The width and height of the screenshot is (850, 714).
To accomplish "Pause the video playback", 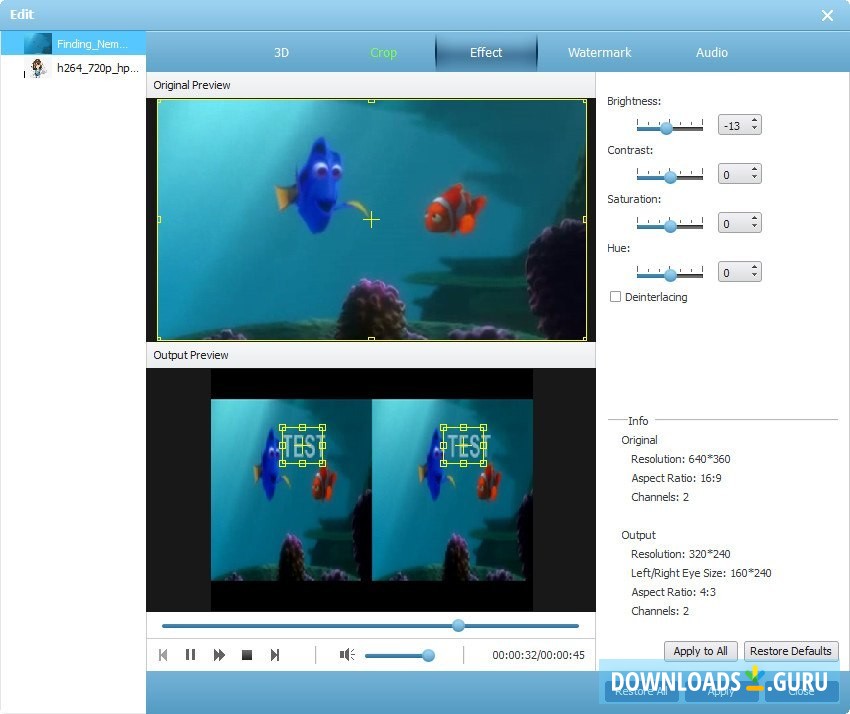I will point(190,655).
